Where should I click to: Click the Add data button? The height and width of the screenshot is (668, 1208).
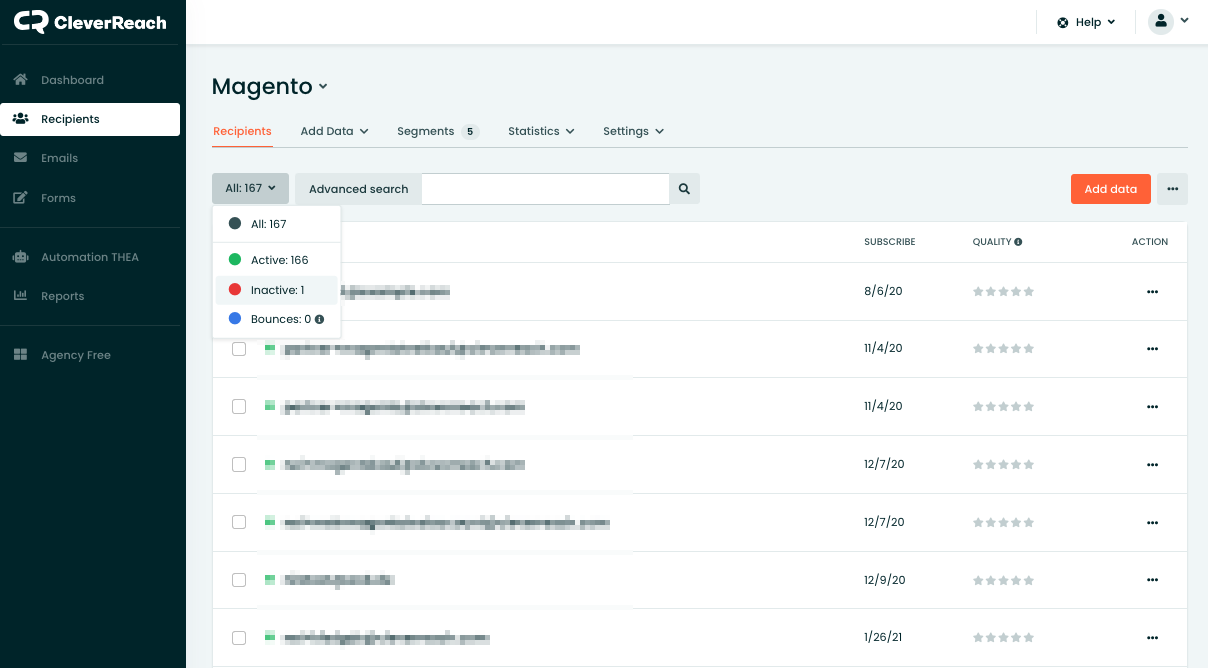point(1111,189)
